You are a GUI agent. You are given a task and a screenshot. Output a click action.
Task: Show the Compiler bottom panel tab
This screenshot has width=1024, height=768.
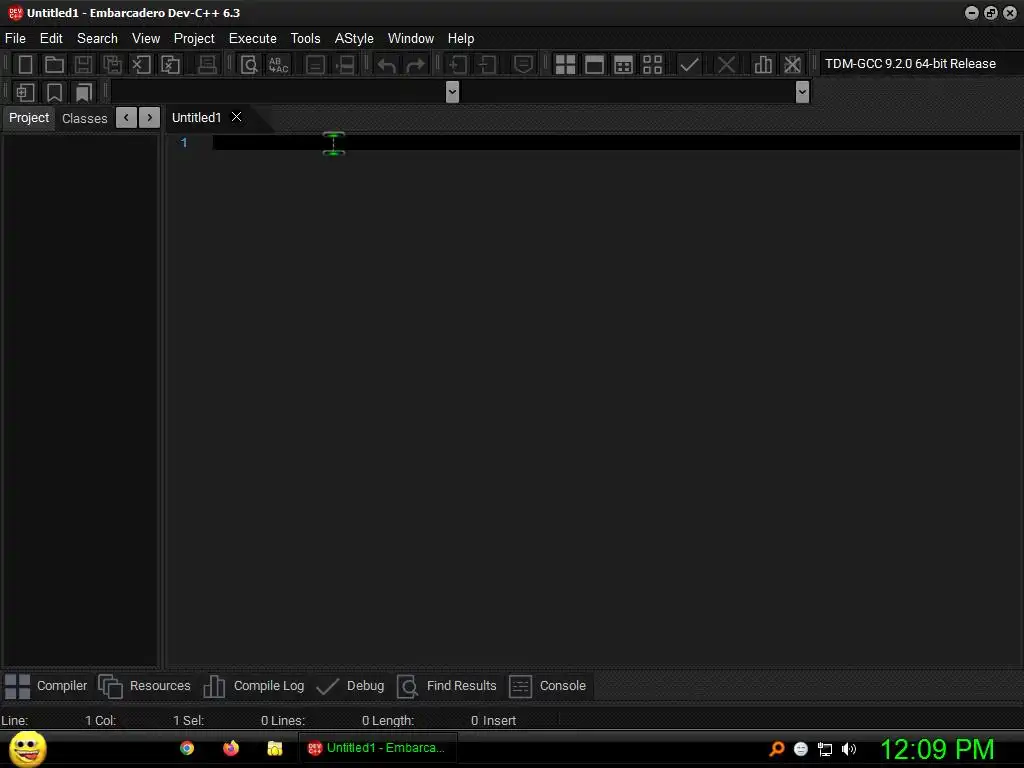[x=46, y=686]
